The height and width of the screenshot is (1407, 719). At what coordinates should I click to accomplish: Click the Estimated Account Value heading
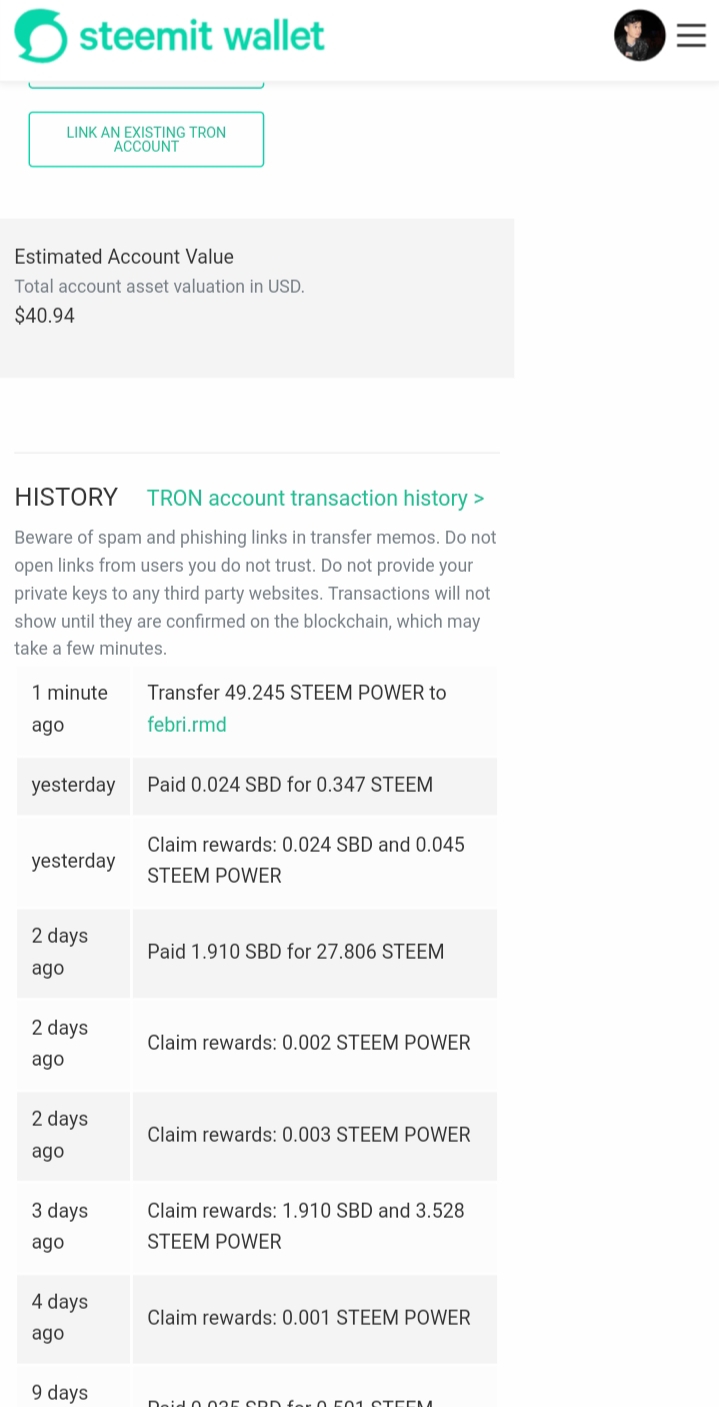point(124,257)
